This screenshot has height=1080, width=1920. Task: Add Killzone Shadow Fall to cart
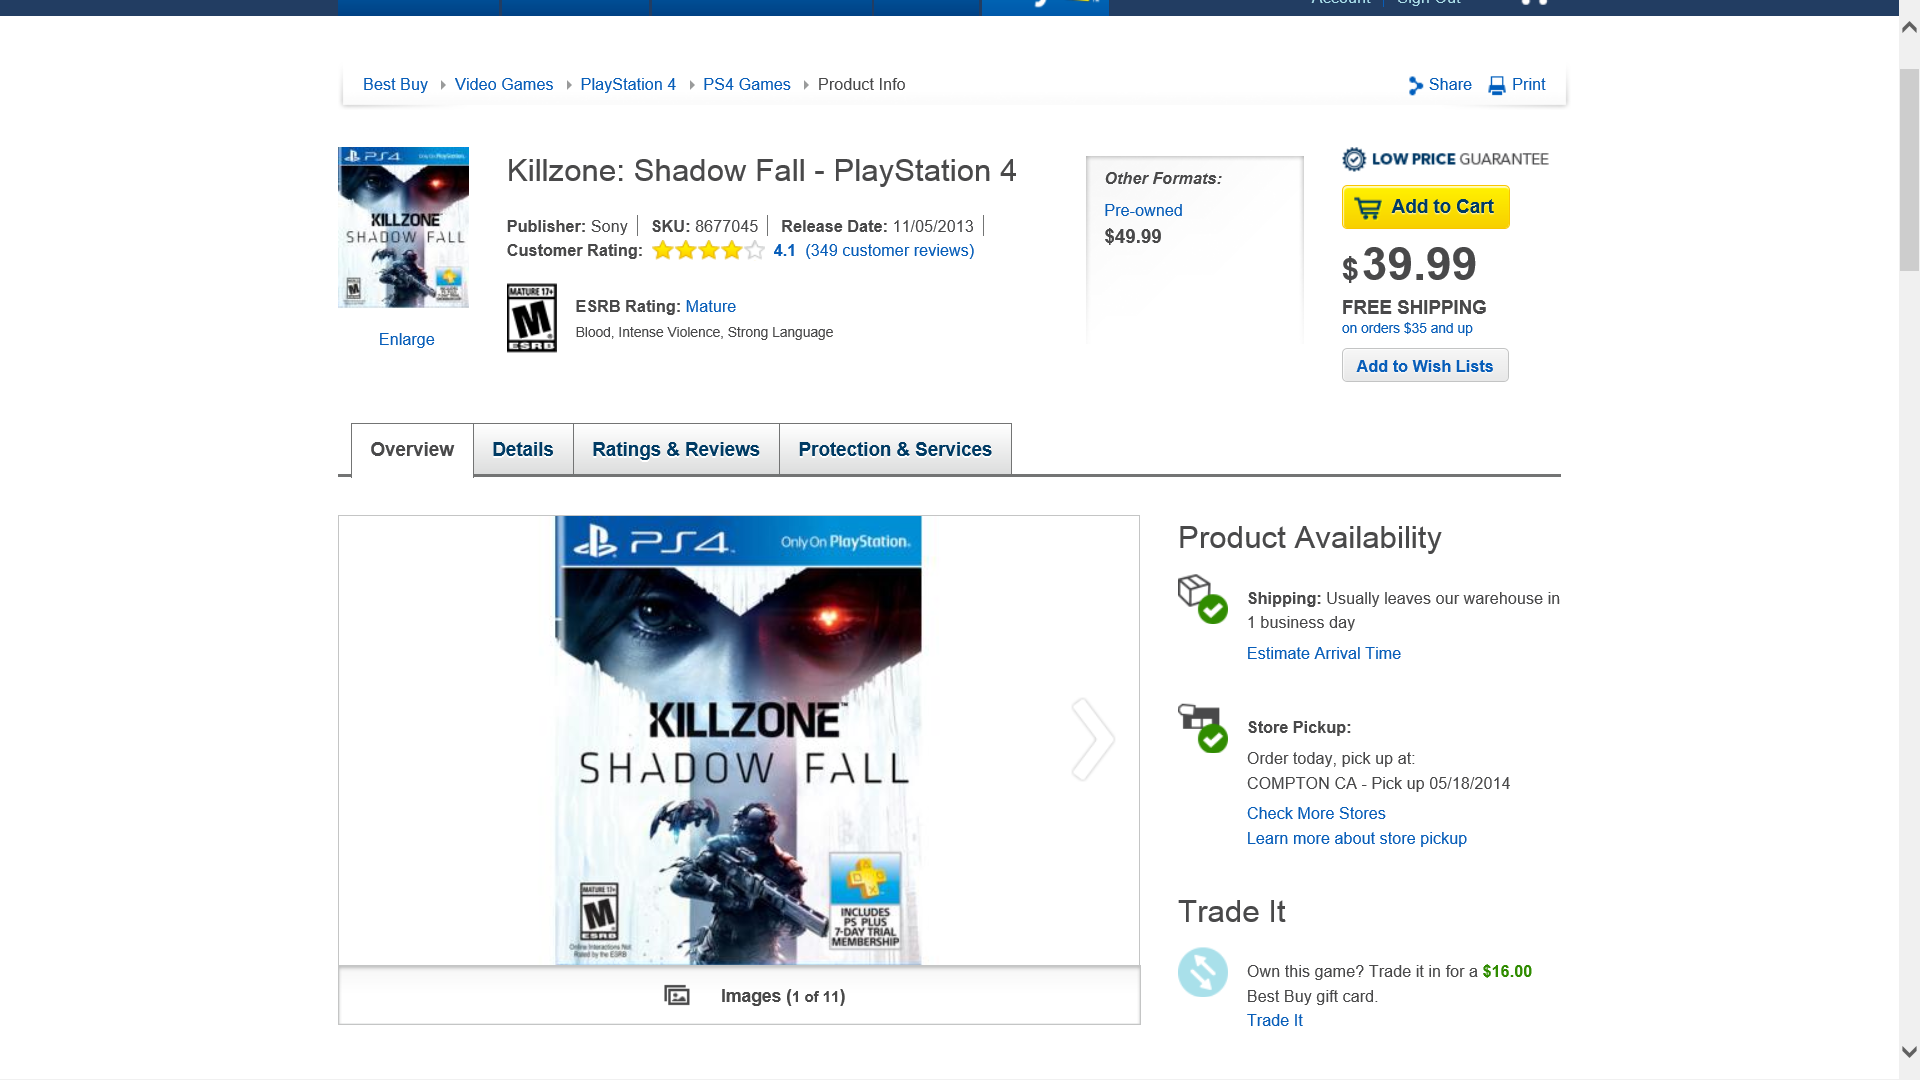click(1426, 207)
